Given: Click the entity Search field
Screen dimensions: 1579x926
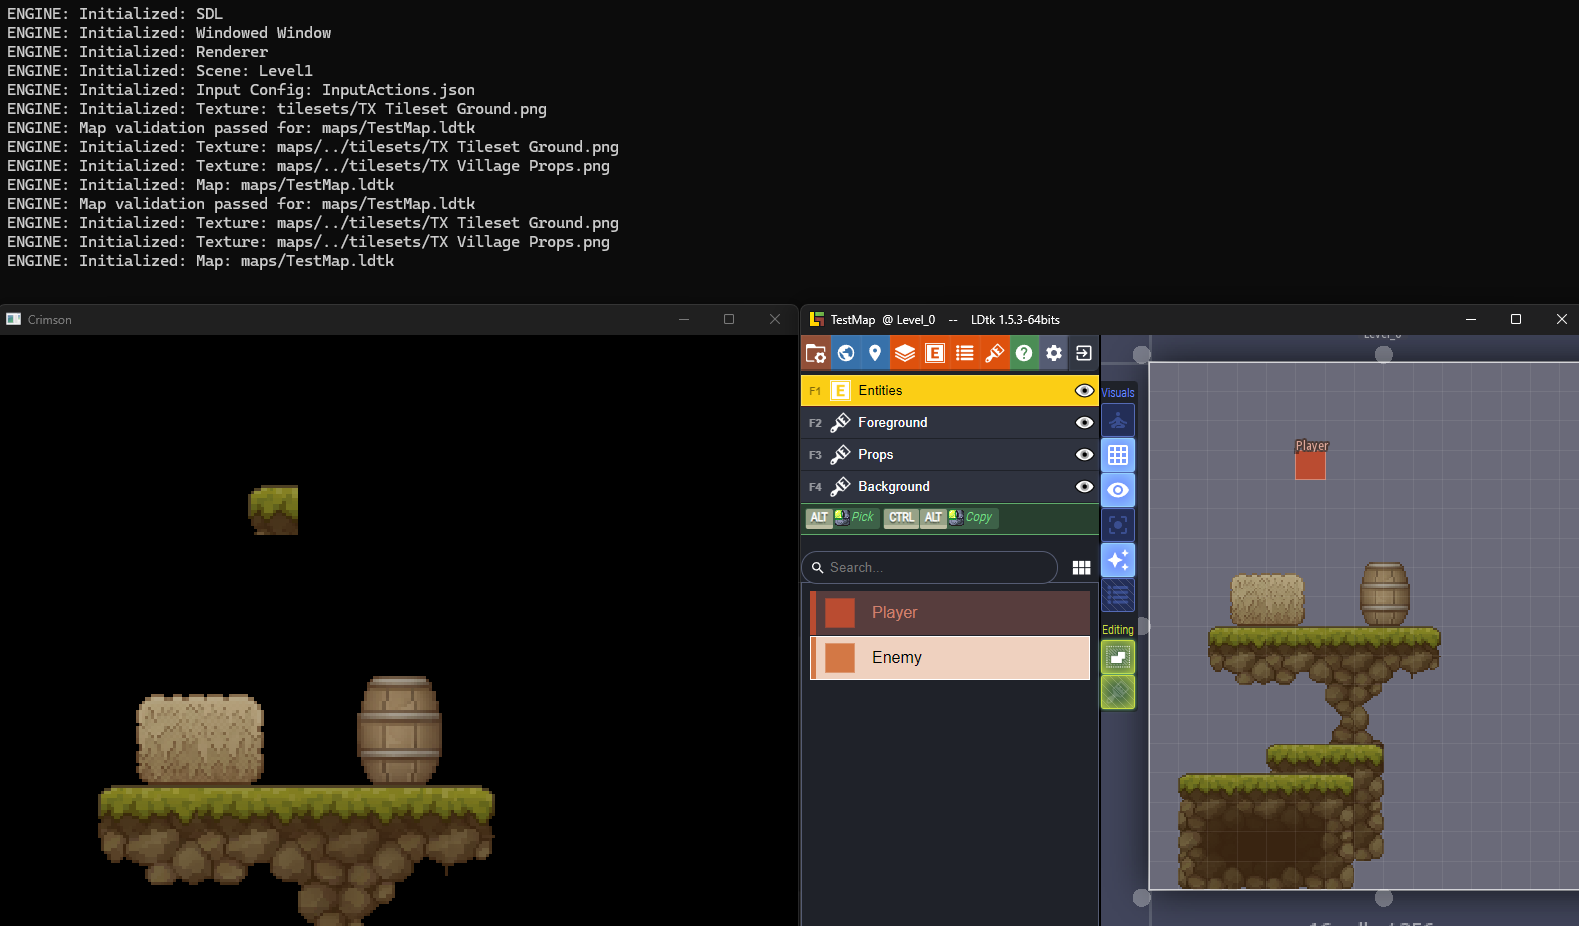Looking at the screenshot, I should [x=935, y=567].
